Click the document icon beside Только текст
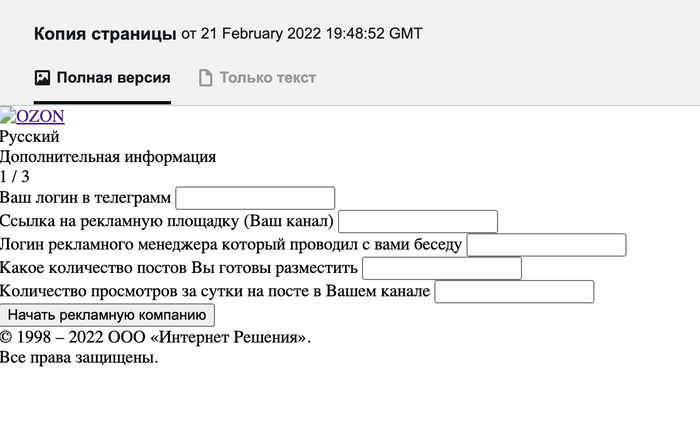The image size is (700, 423). (206, 78)
